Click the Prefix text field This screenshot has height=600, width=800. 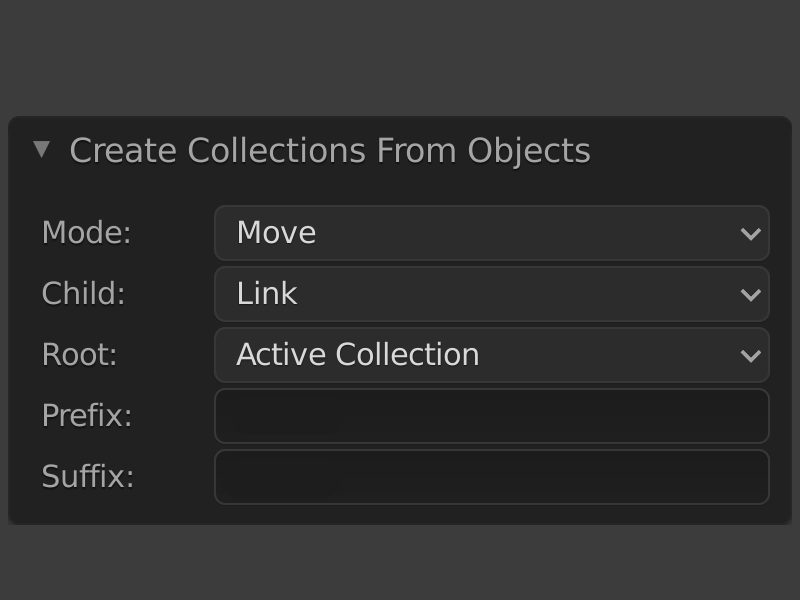pyautogui.click(x=490, y=416)
